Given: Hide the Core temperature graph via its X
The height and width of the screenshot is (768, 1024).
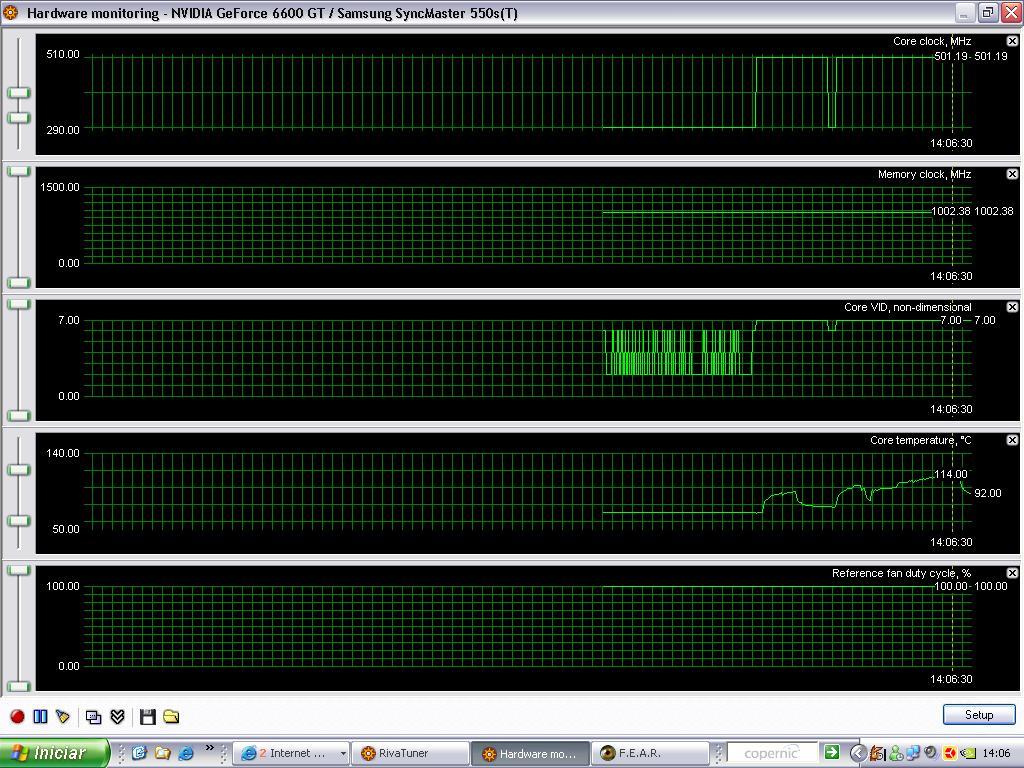Looking at the screenshot, I should pos(1012,440).
